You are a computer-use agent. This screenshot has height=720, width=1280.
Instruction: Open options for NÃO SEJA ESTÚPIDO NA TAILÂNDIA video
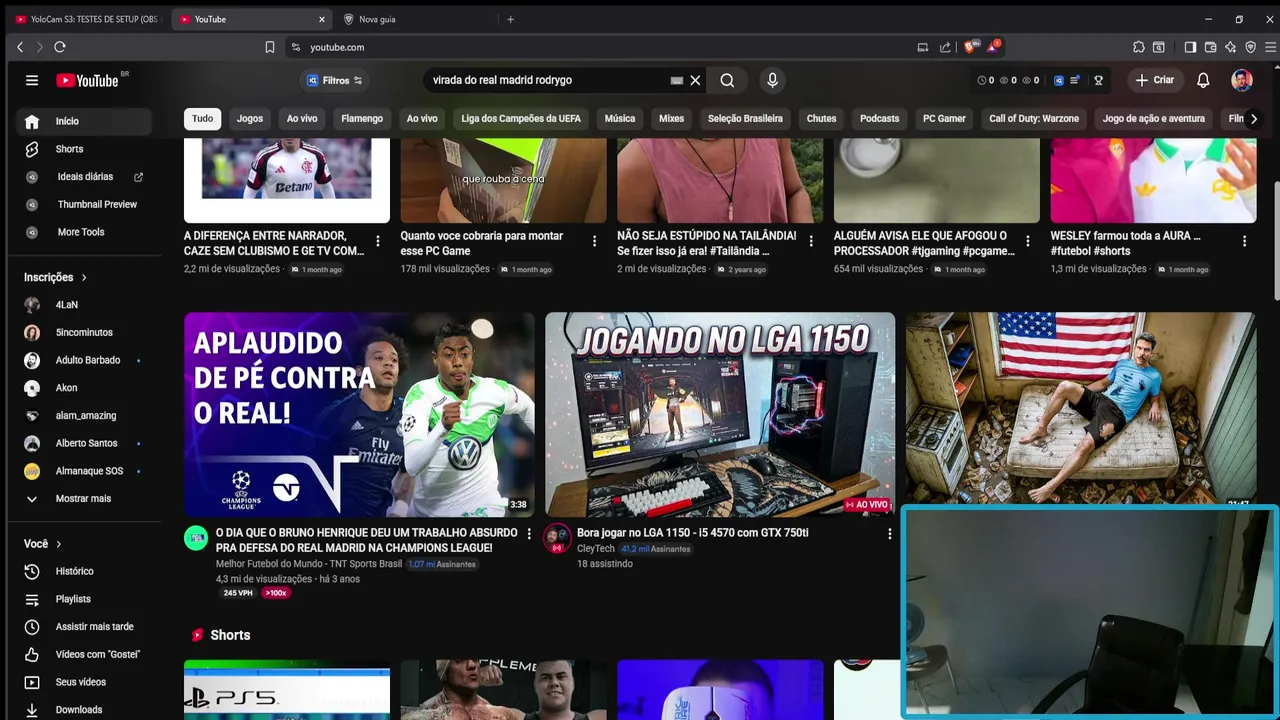click(x=811, y=241)
